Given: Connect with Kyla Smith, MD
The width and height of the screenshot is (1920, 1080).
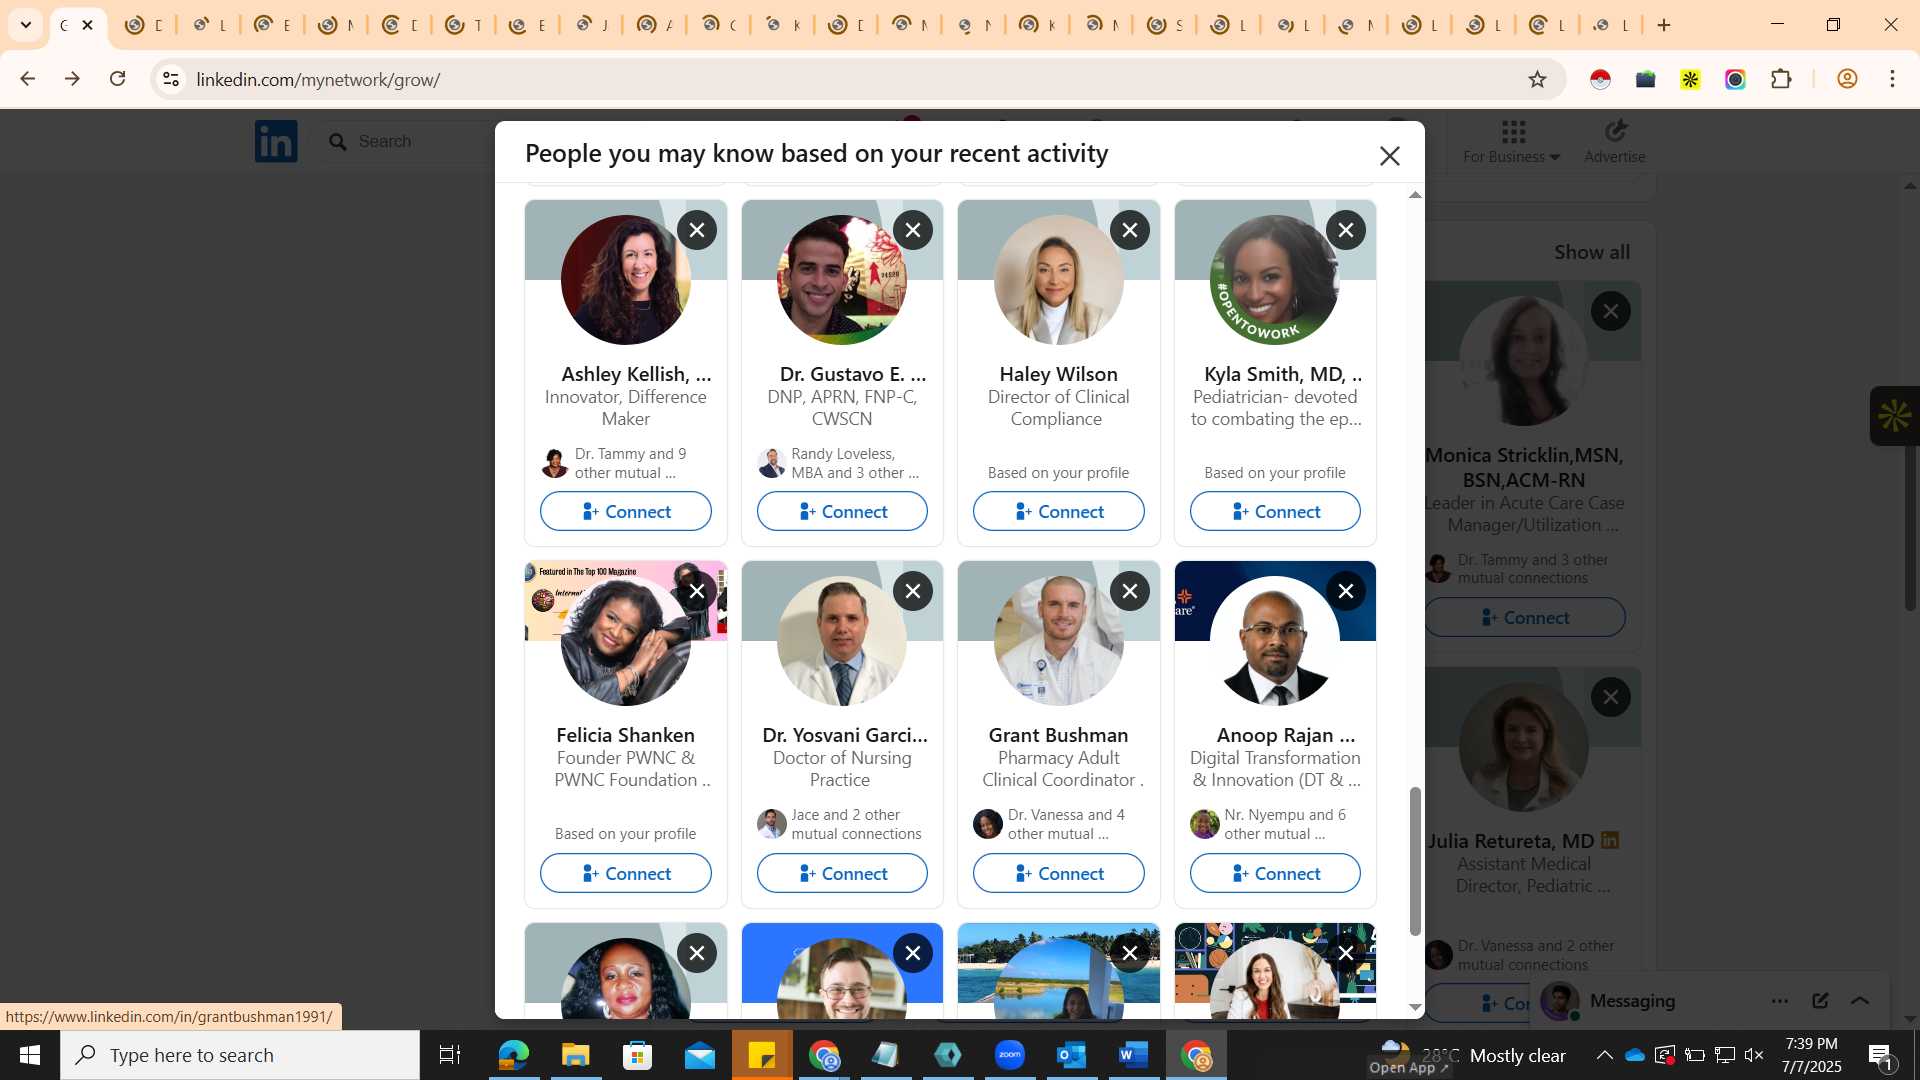Looking at the screenshot, I should tap(1275, 511).
